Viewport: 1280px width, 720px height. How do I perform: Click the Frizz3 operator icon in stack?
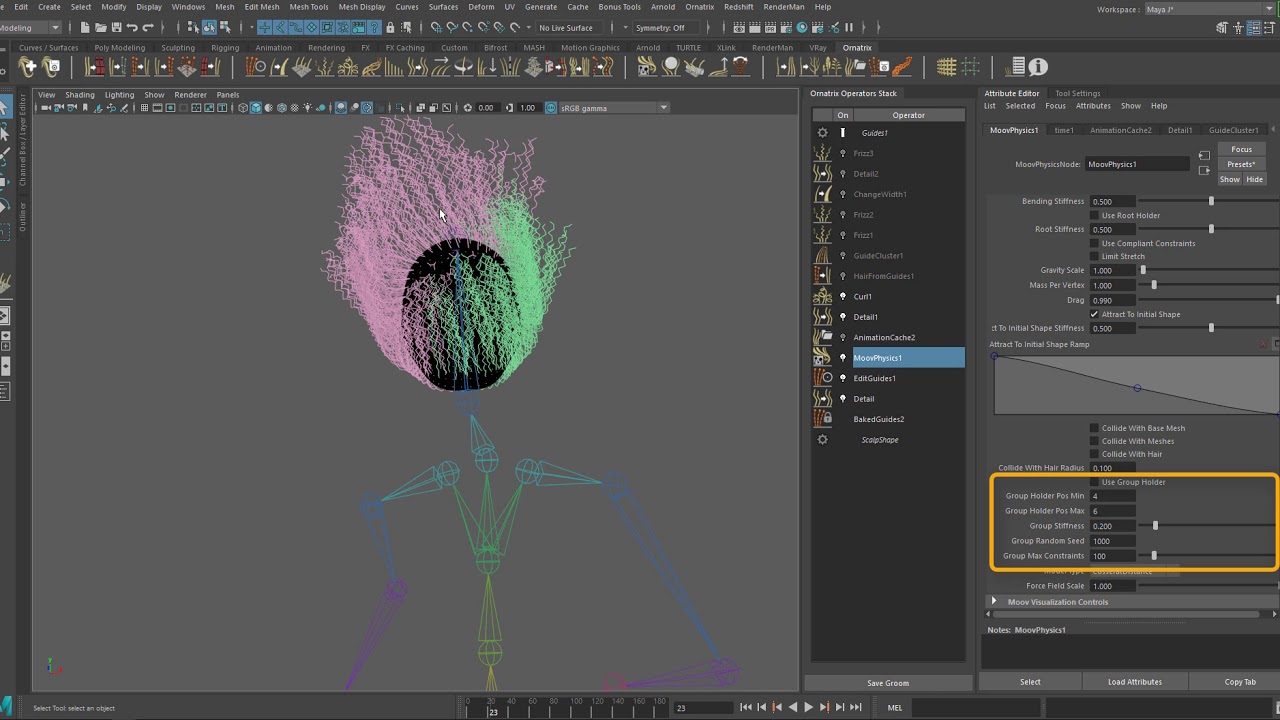point(823,153)
